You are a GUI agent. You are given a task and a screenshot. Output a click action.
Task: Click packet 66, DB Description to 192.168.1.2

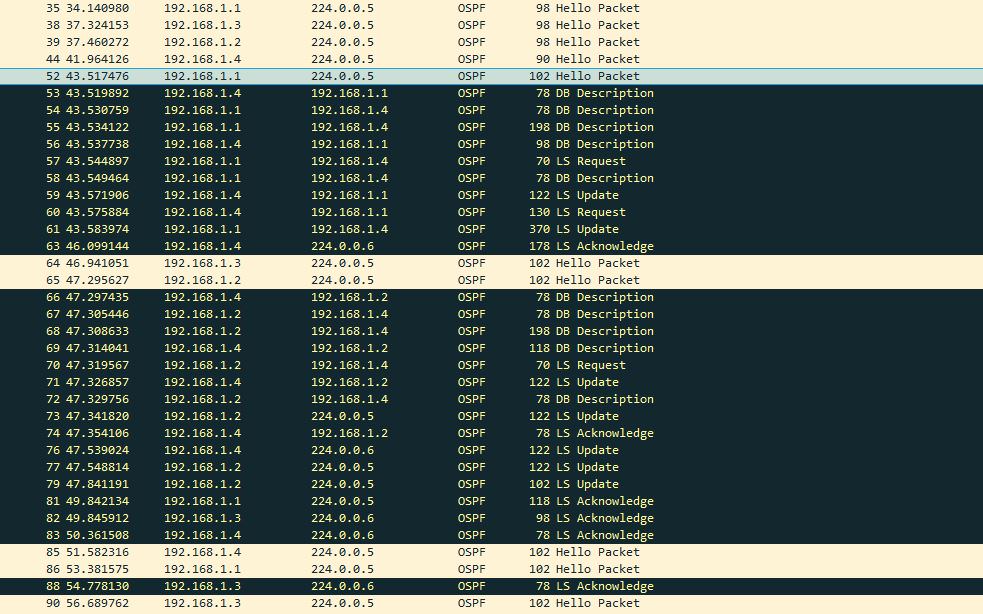click(x=300, y=296)
